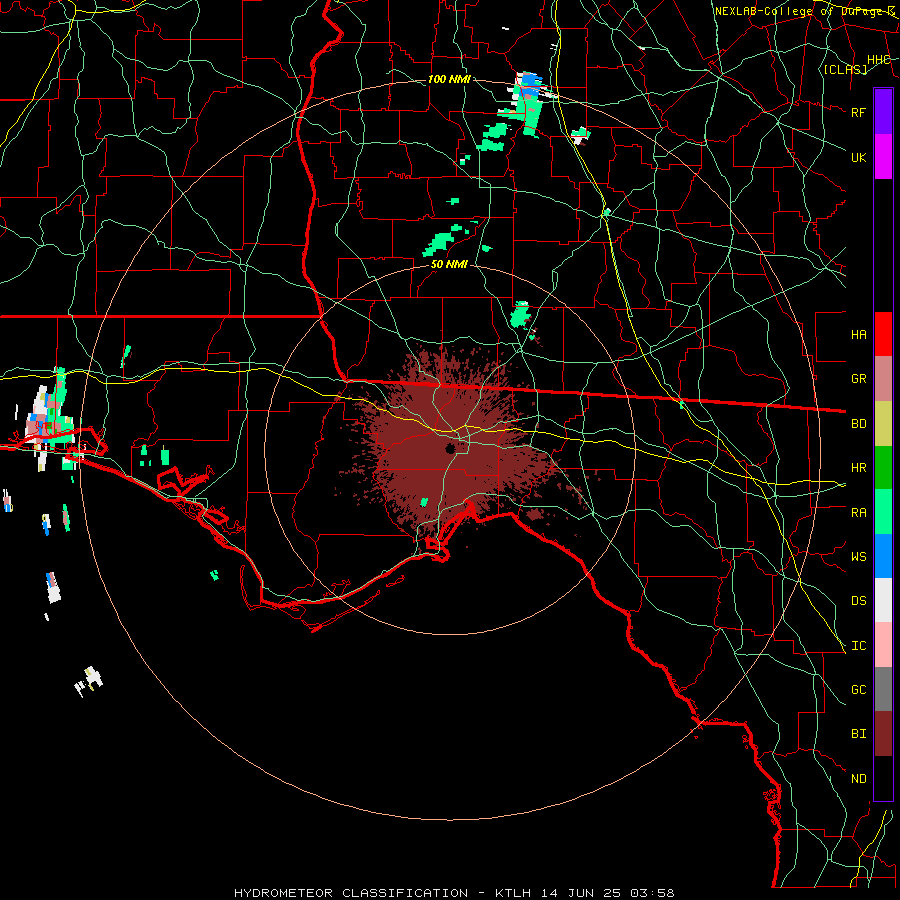The width and height of the screenshot is (900, 900).
Task: Click the WS blue legend swatch
Action: (883, 556)
